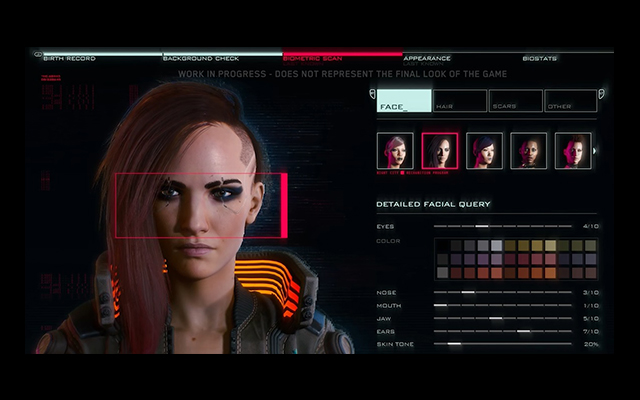Image resolution: width=640 pixels, height=400 pixels.
Task: Go to the Birth Record step
Action: pyautogui.click(x=68, y=58)
